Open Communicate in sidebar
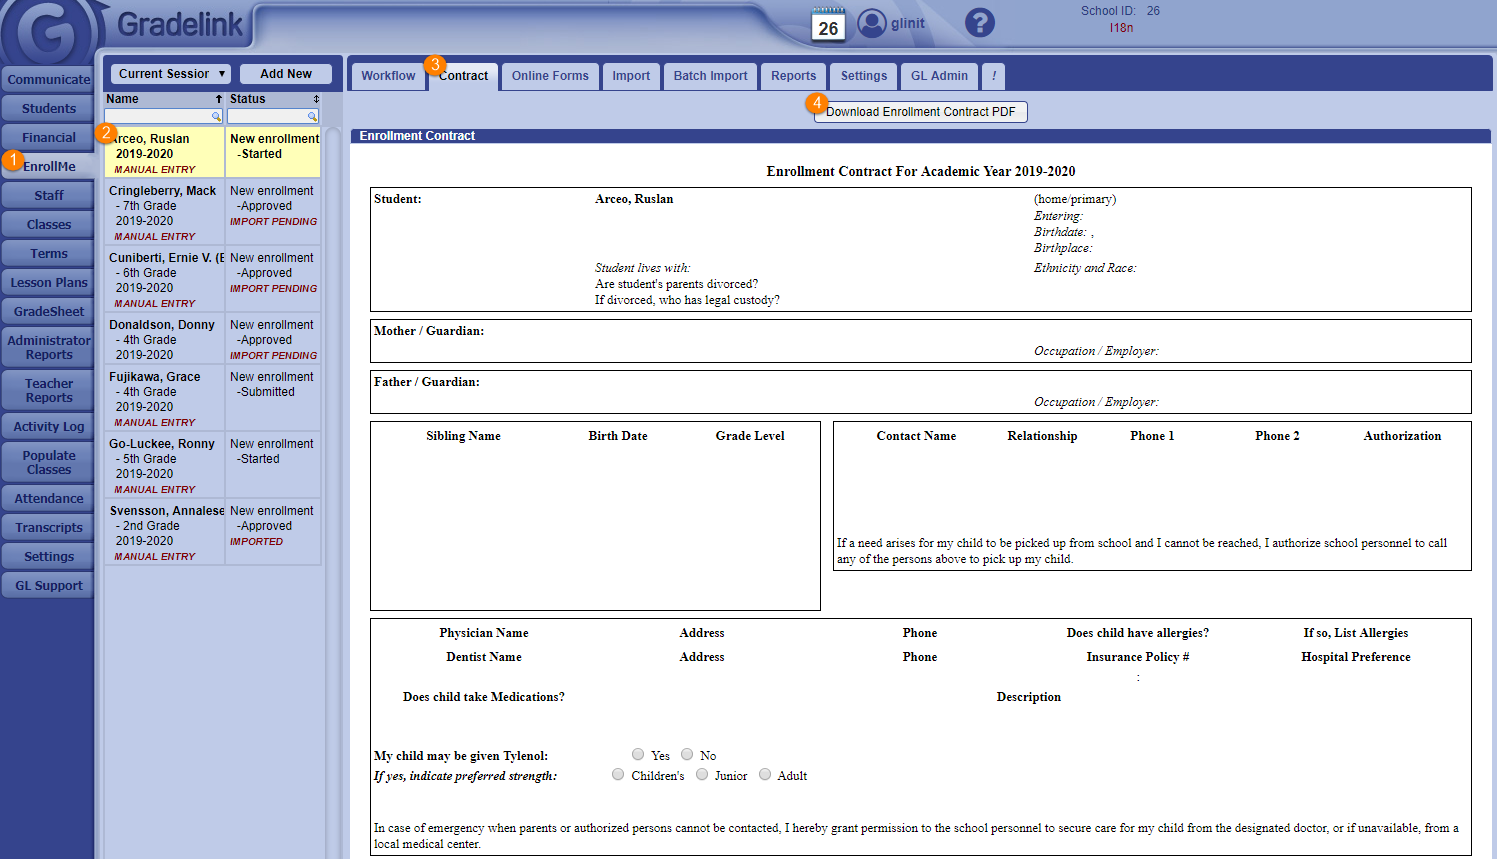 click(x=48, y=80)
